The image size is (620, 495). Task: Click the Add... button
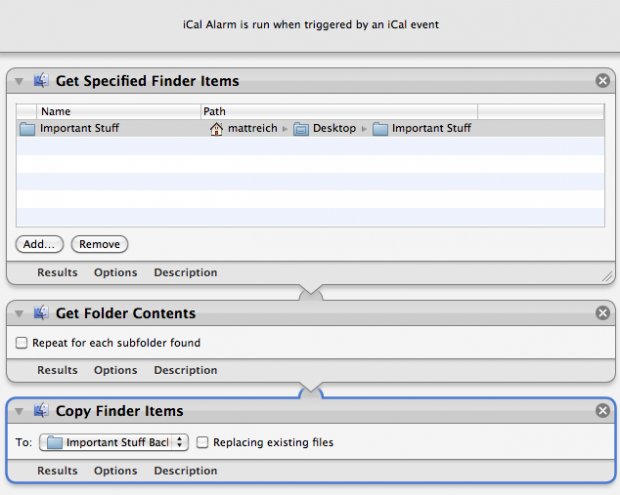point(39,244)
